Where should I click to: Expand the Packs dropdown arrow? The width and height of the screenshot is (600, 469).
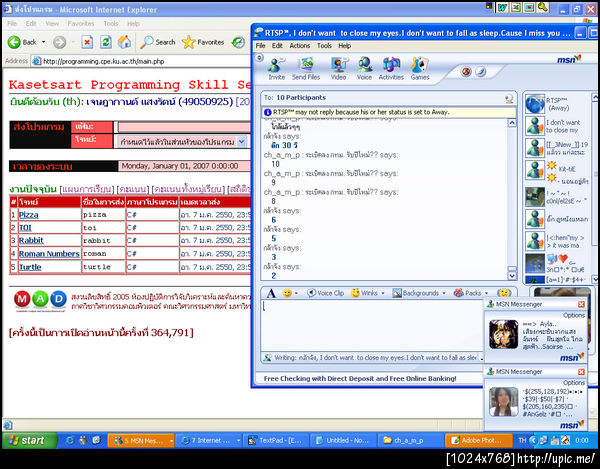486,293
